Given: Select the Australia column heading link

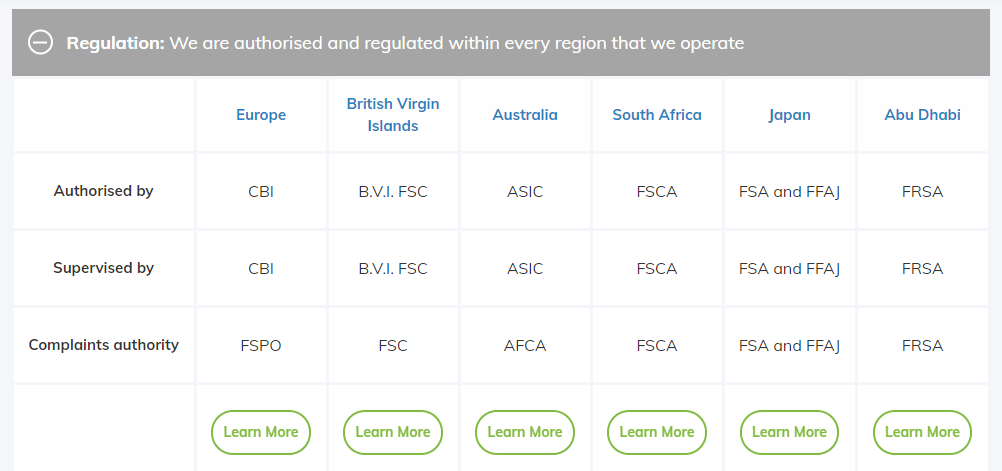Looking at the screenshot, I should click(525, 115).
